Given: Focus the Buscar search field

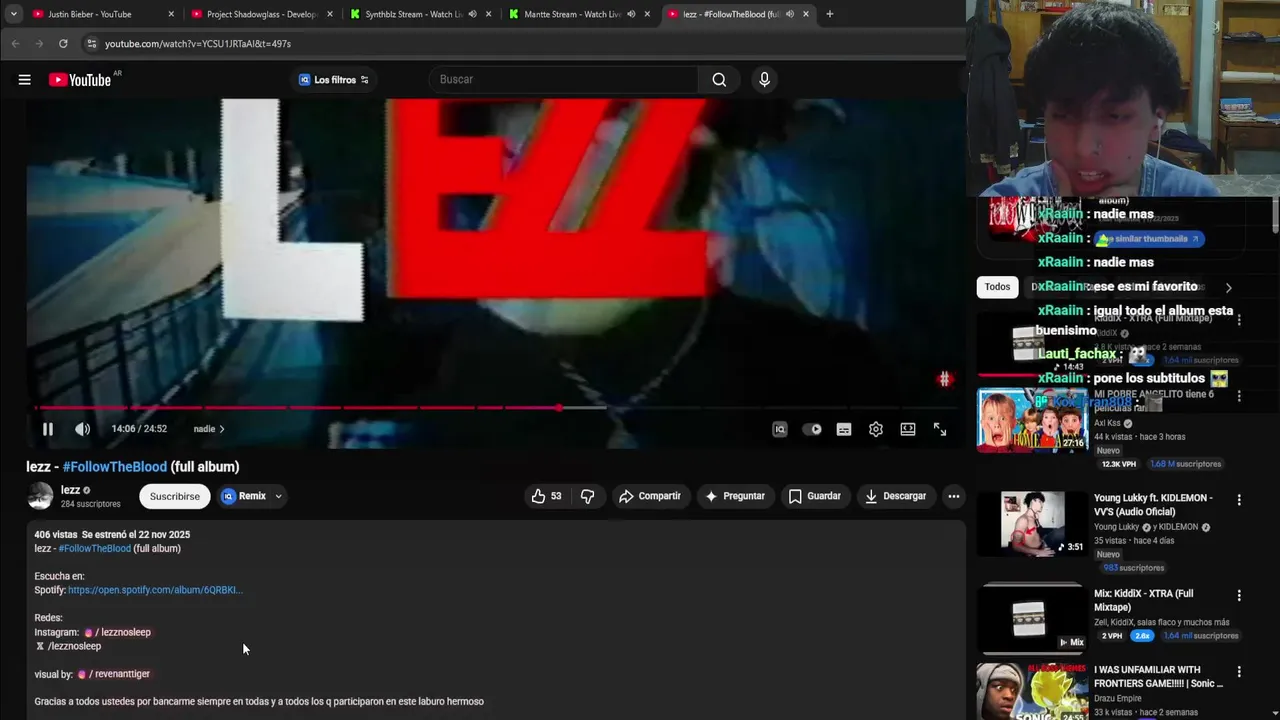Looking at the screenshot, I should 565,80.
